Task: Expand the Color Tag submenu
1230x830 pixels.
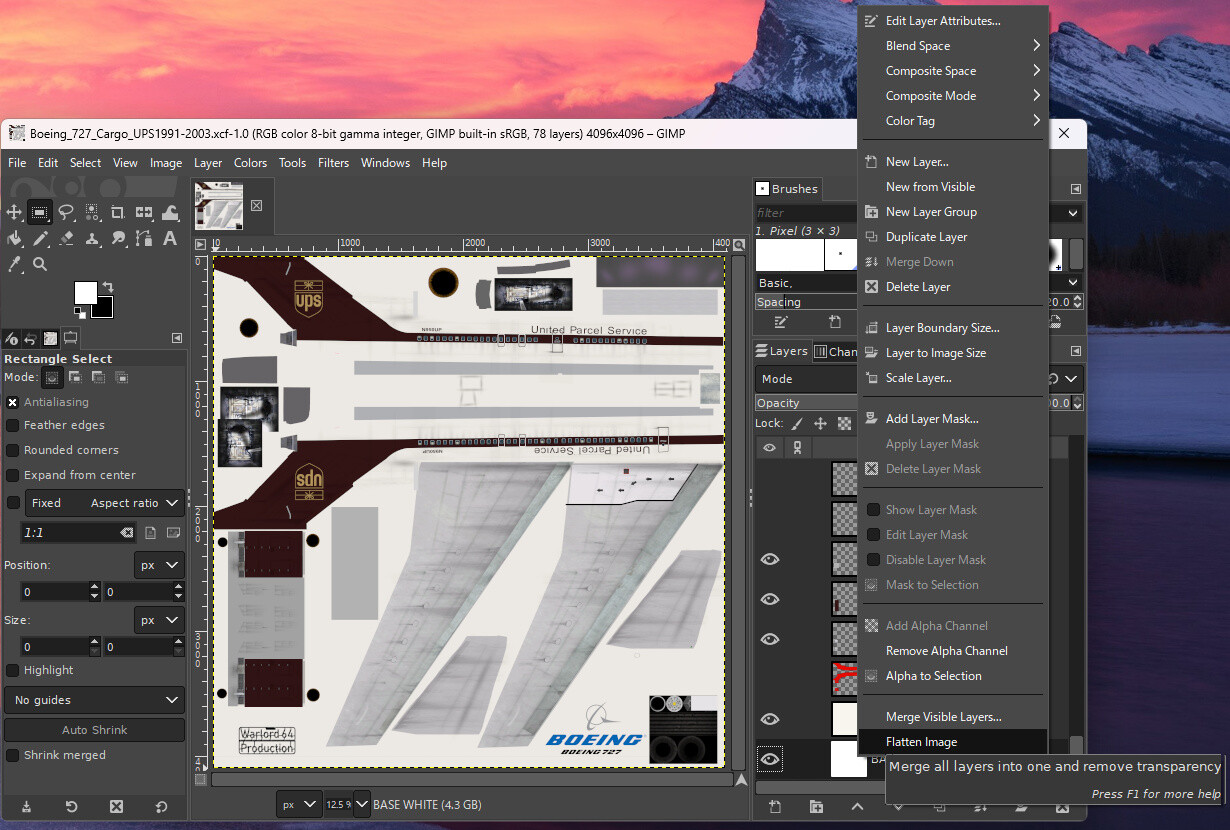Action: (953, 121)
